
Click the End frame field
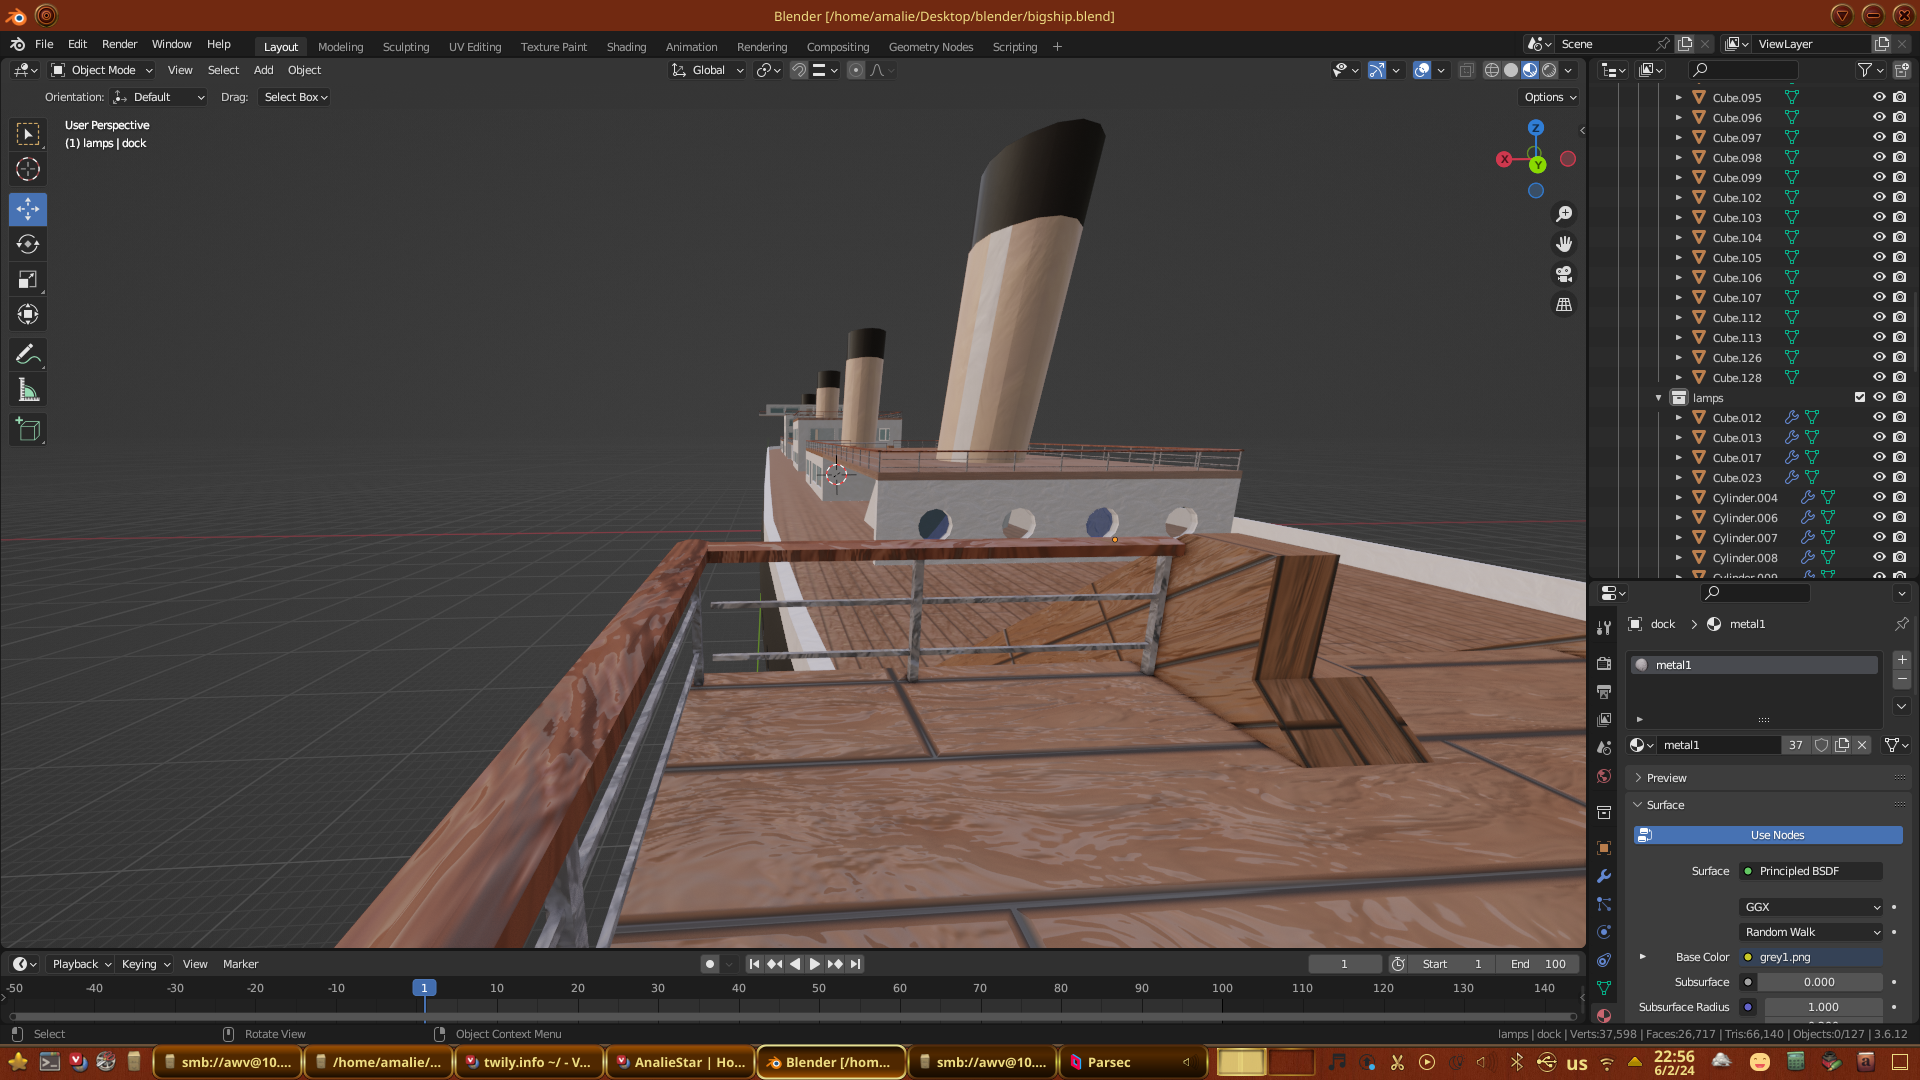[x=1538, y=964]
